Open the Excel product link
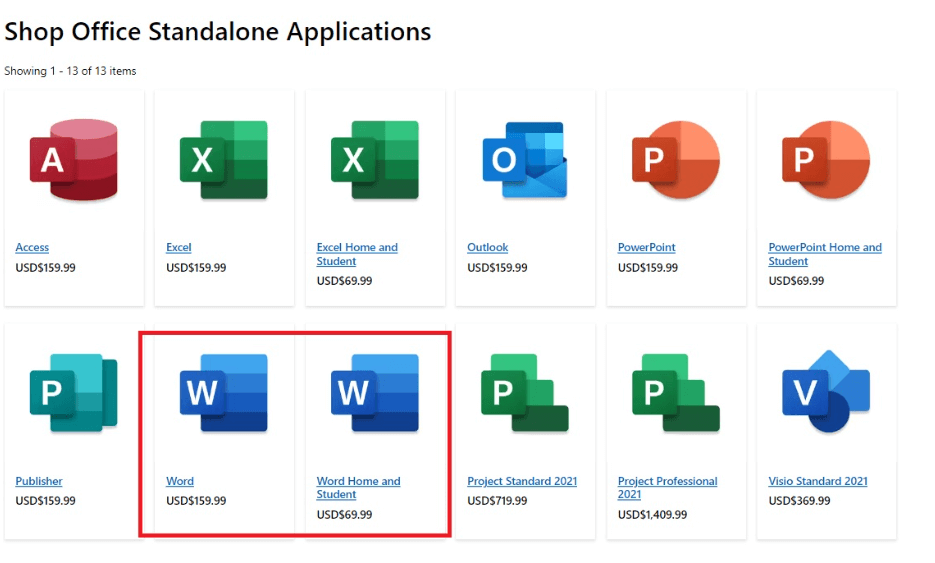Image resolution: width=935 pixels, height=563 pixels. click(x=179, y=248)
